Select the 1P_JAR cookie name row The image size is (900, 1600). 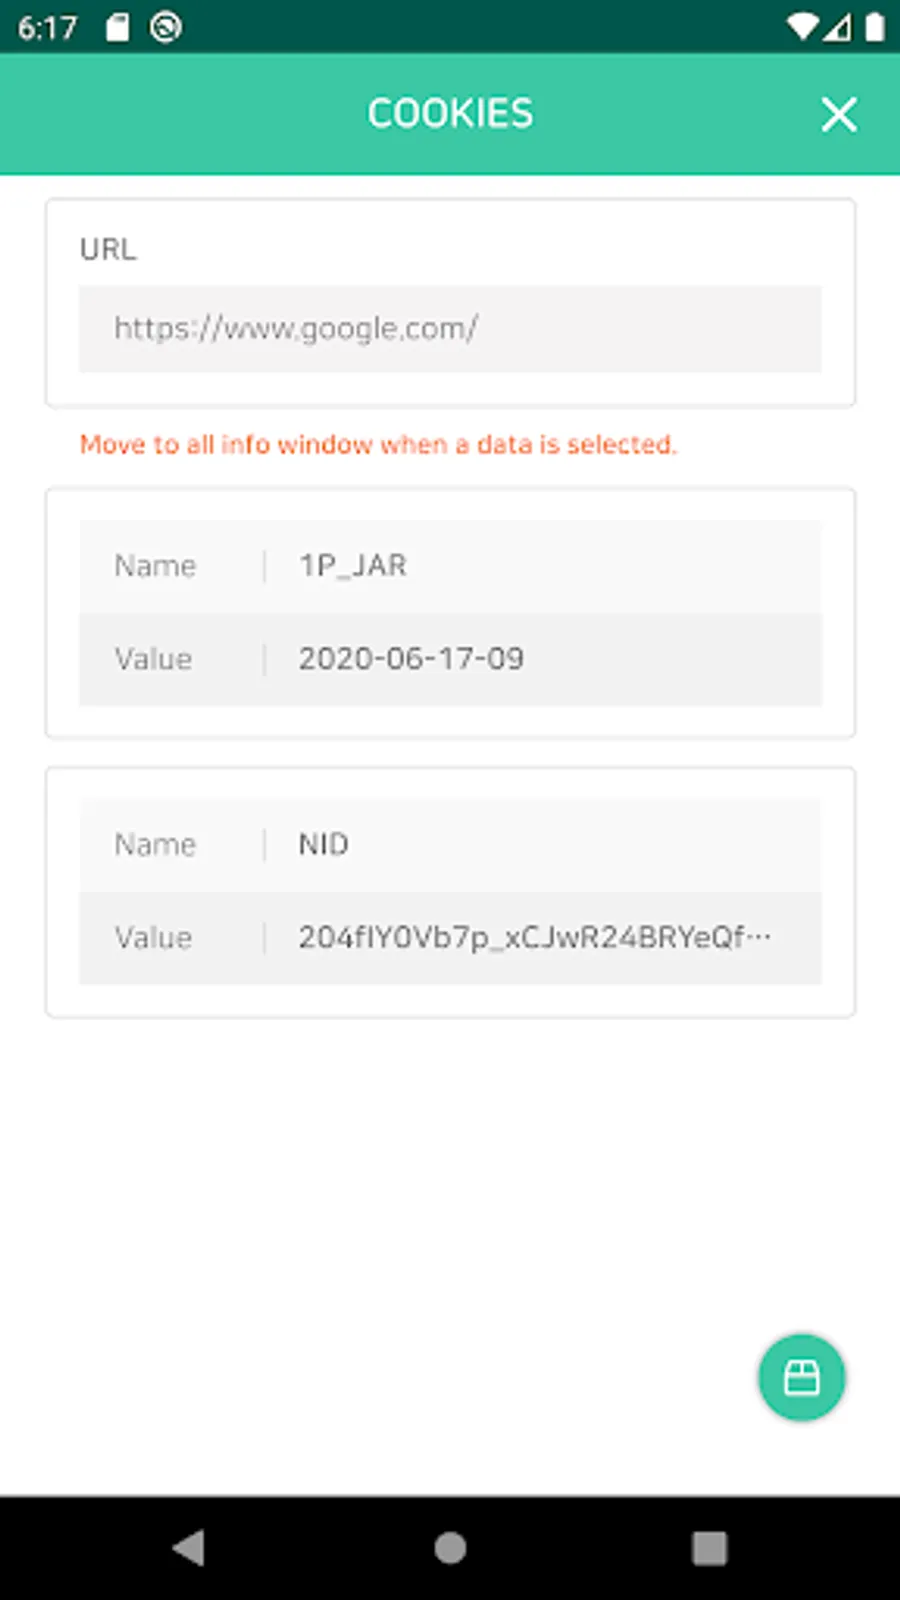[x=450, y=566]
